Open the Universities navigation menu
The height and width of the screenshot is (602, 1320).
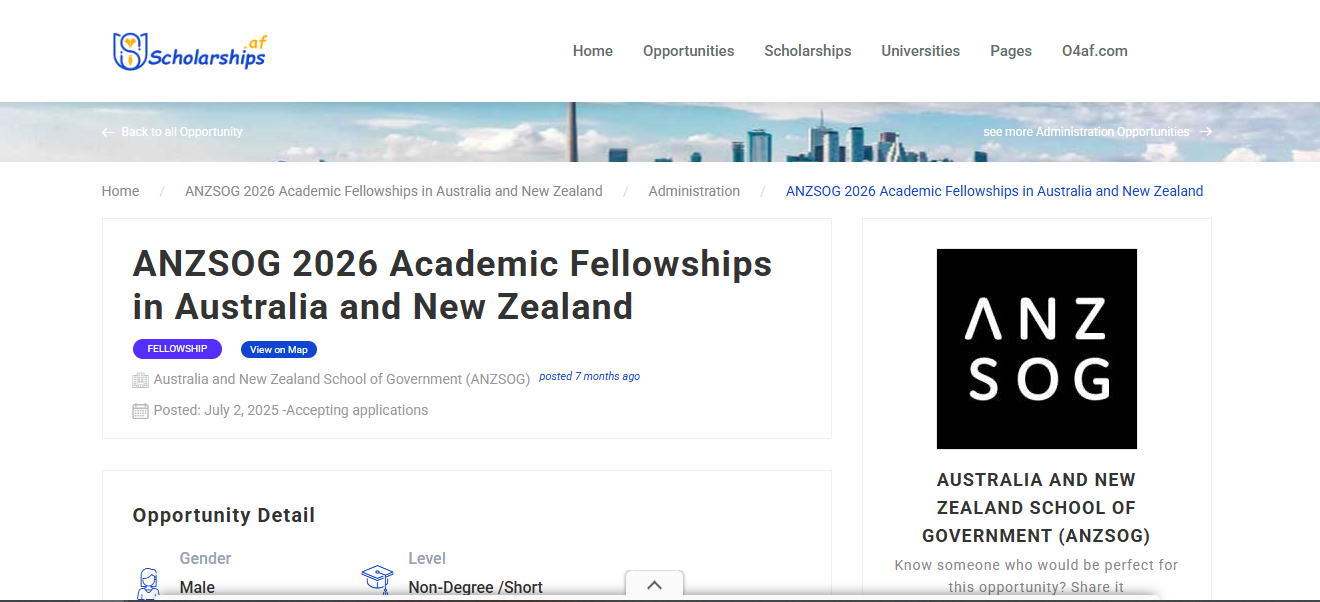pyautogui.click(x=920, y=51)
